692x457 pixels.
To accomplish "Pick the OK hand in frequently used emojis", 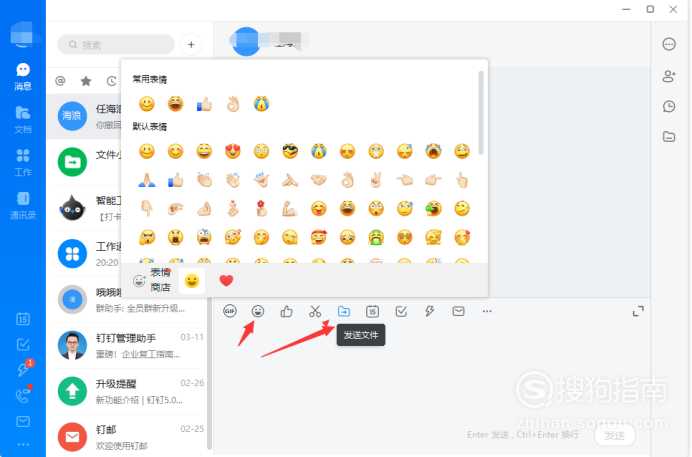I will 233,104.
